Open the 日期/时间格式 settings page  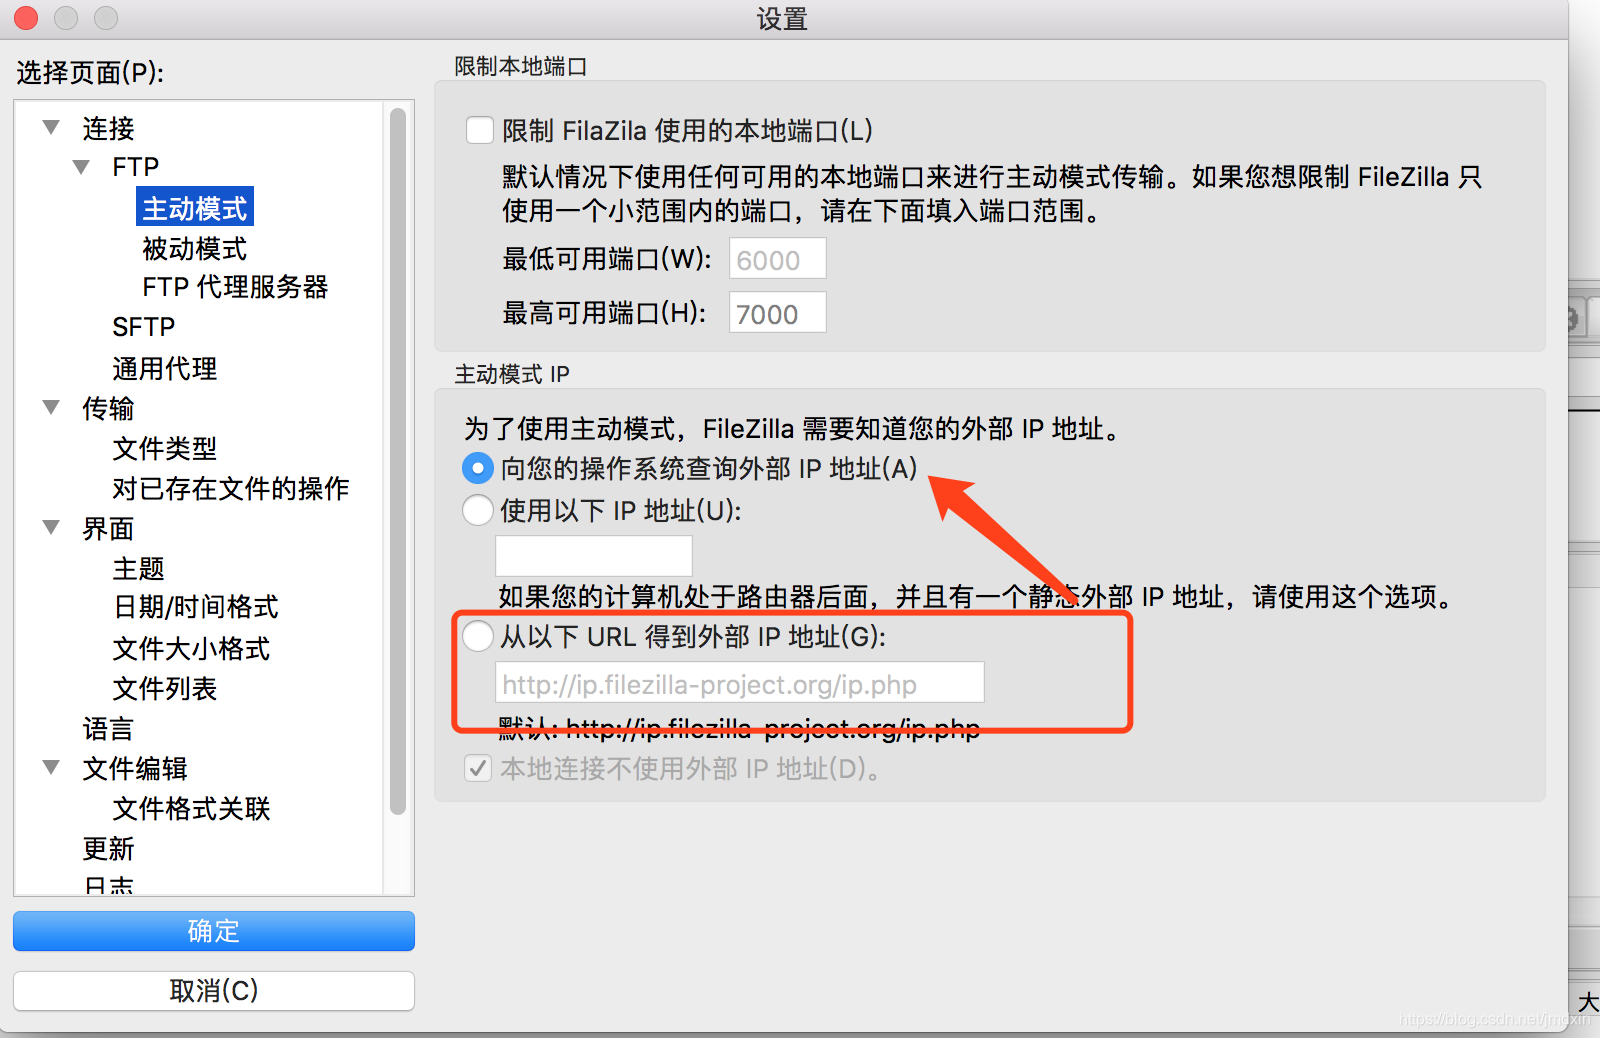pyautogui.click(x=195, y=607)
